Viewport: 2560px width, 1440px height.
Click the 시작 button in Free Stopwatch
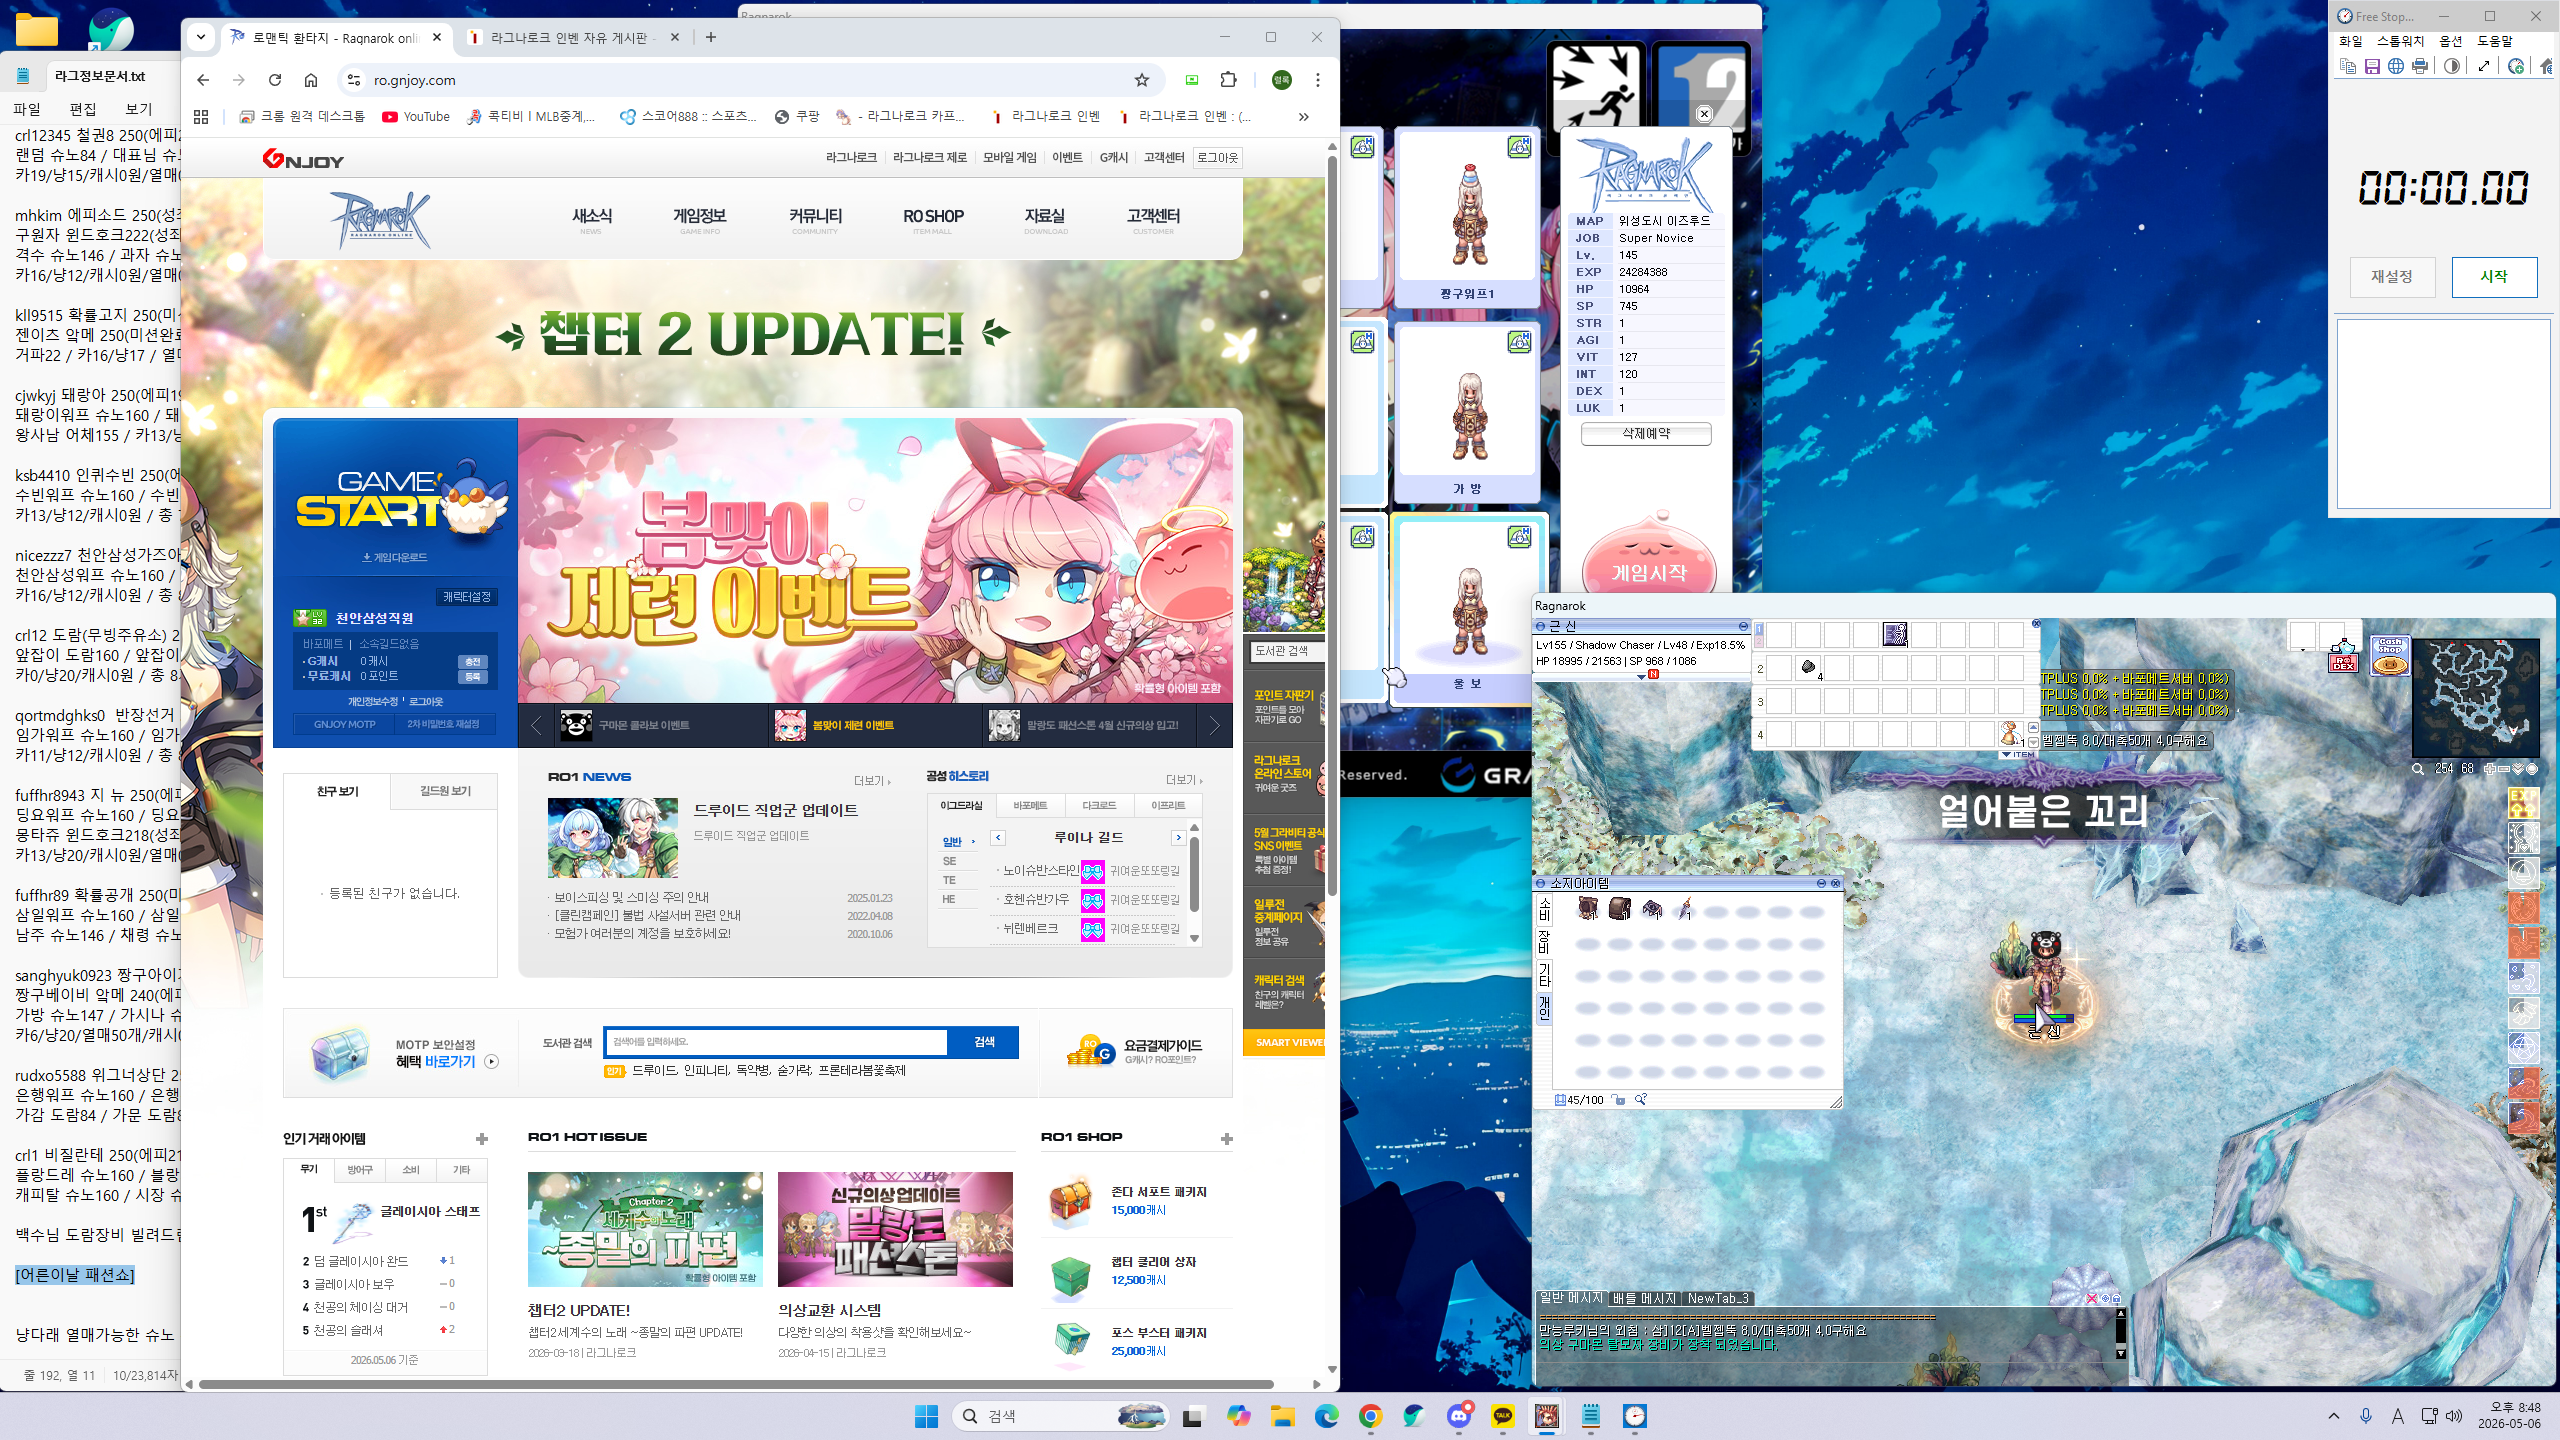2494,277
